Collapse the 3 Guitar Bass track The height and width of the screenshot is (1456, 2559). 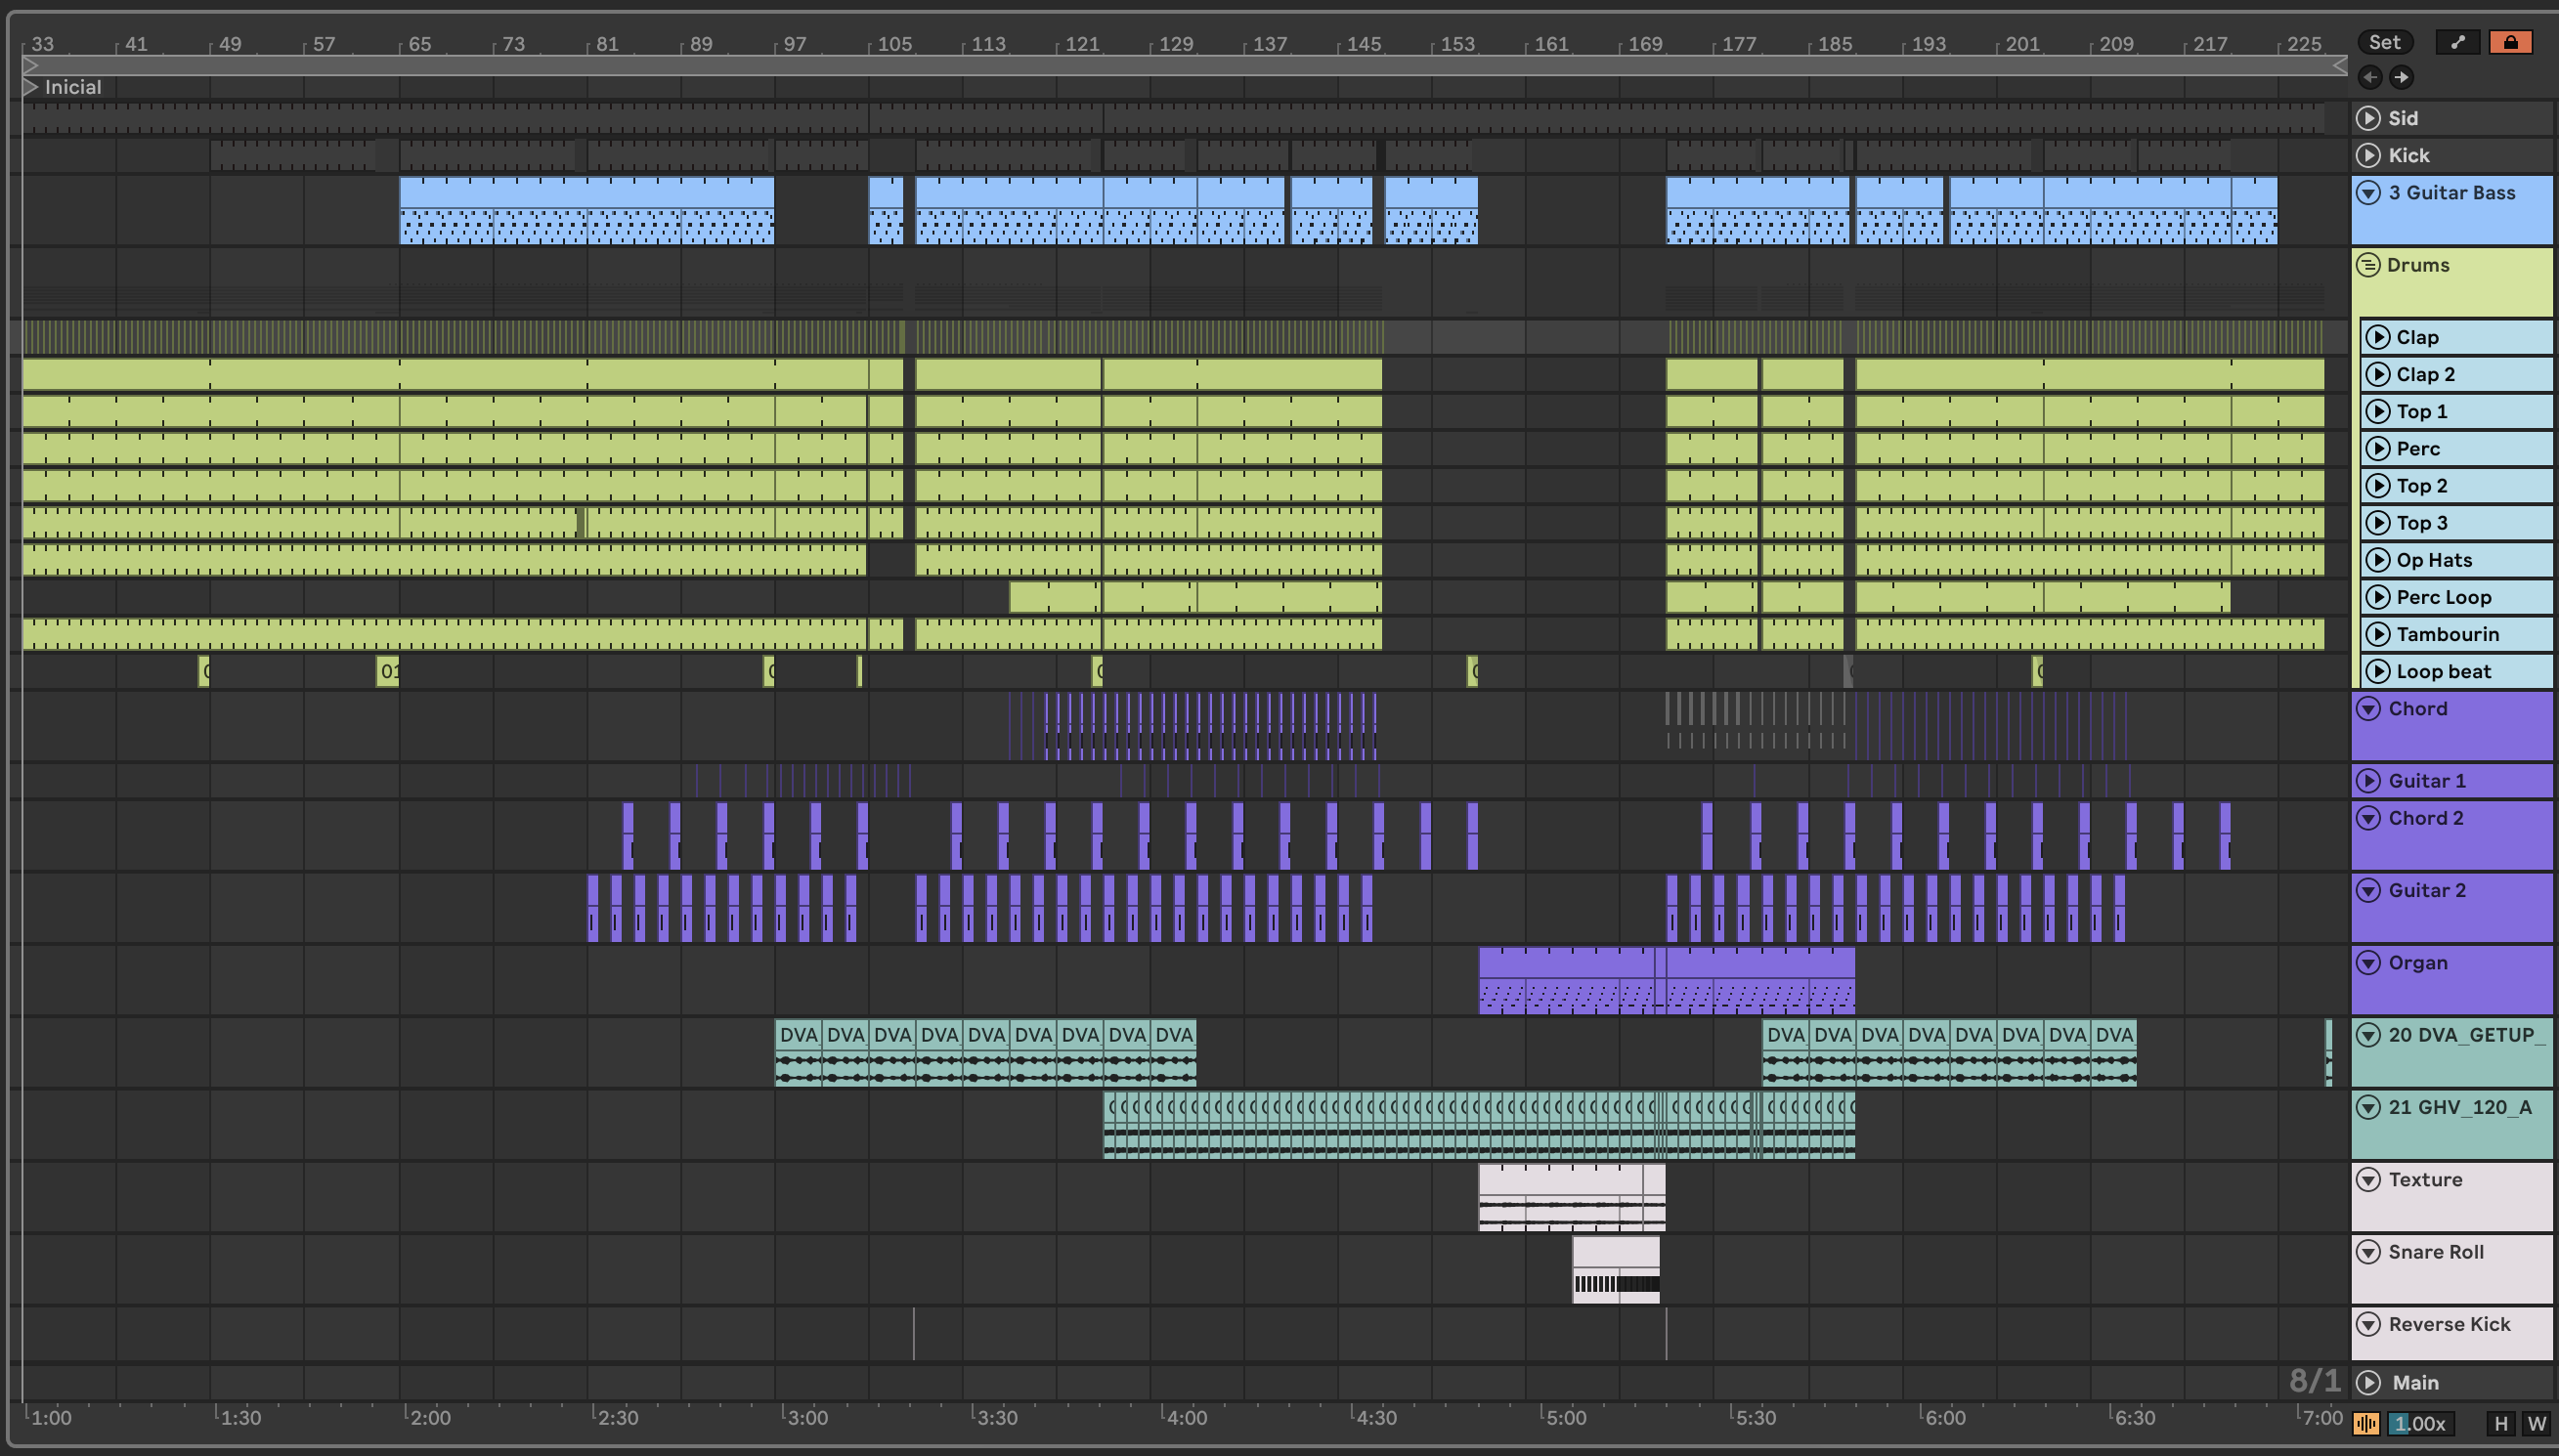click(x=2368, y=193)
